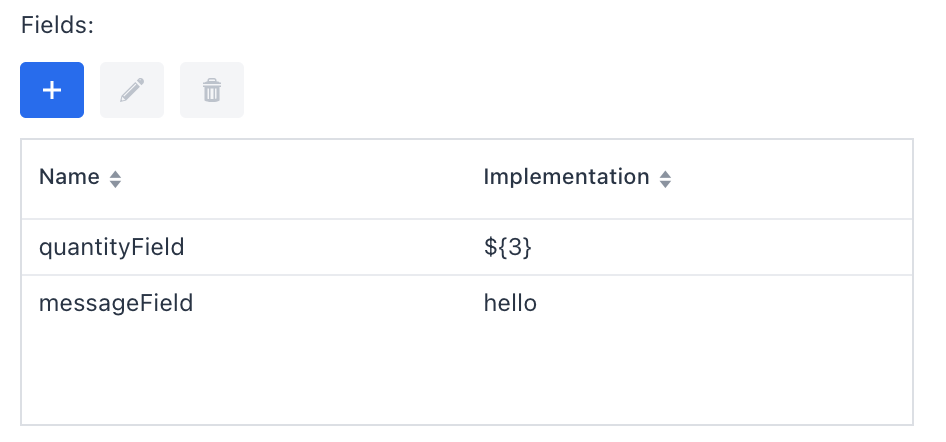Click the sort icon beside Name
Image resolution: width=946 pixels, height=442 pixels.
tap(115, 179)
